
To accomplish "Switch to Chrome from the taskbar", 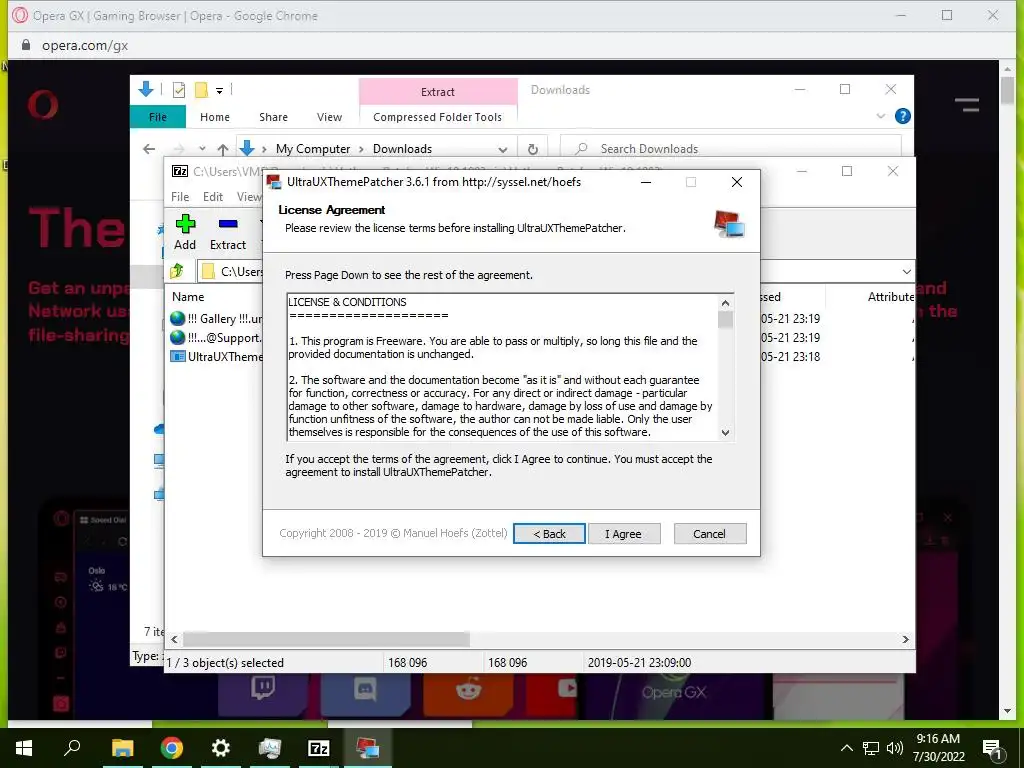I will [x=172, y=748].
